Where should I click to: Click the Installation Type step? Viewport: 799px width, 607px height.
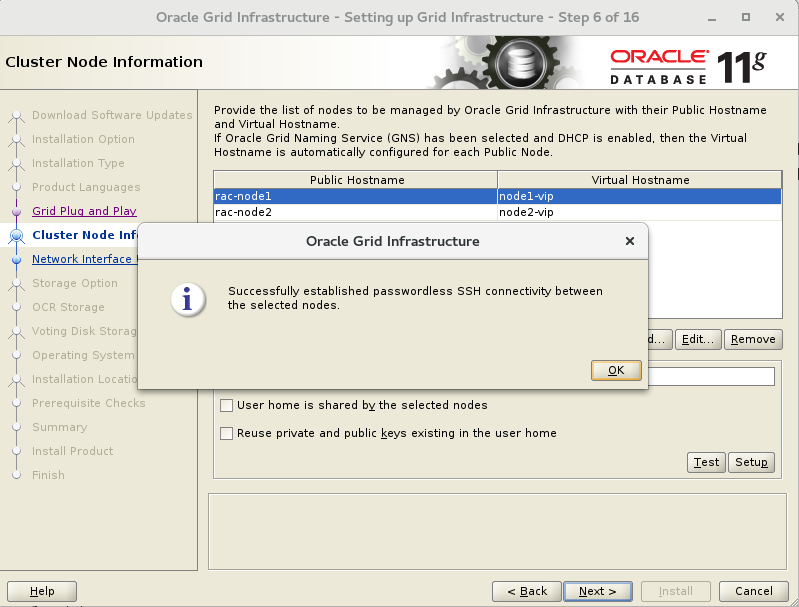click(x=78, y=163)
